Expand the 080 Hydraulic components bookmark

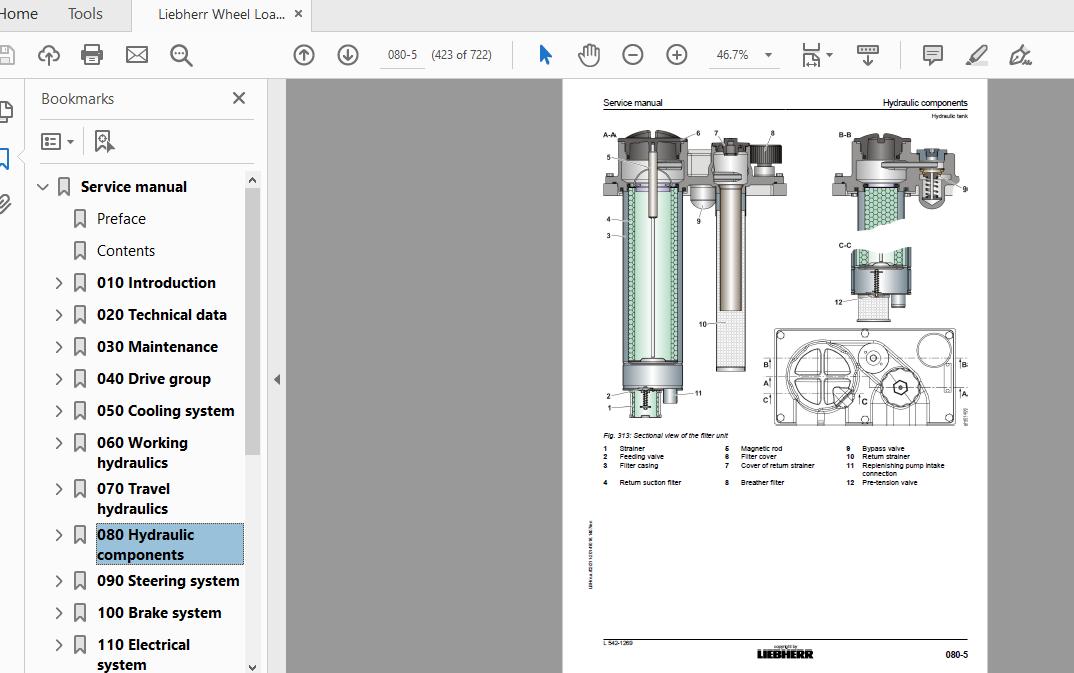59,535
